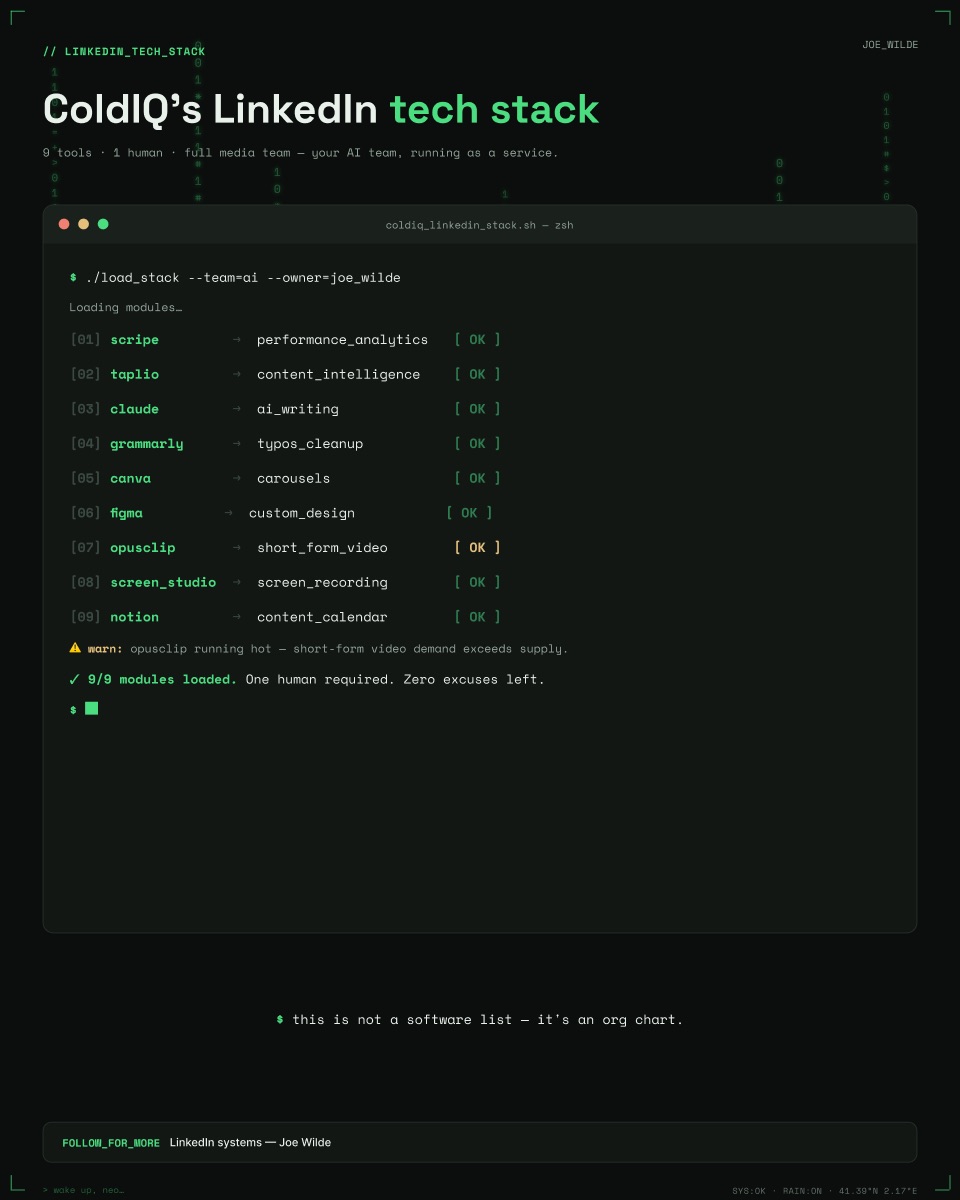
Task: Click ai_writing text
Action: (x=298, y=409)
